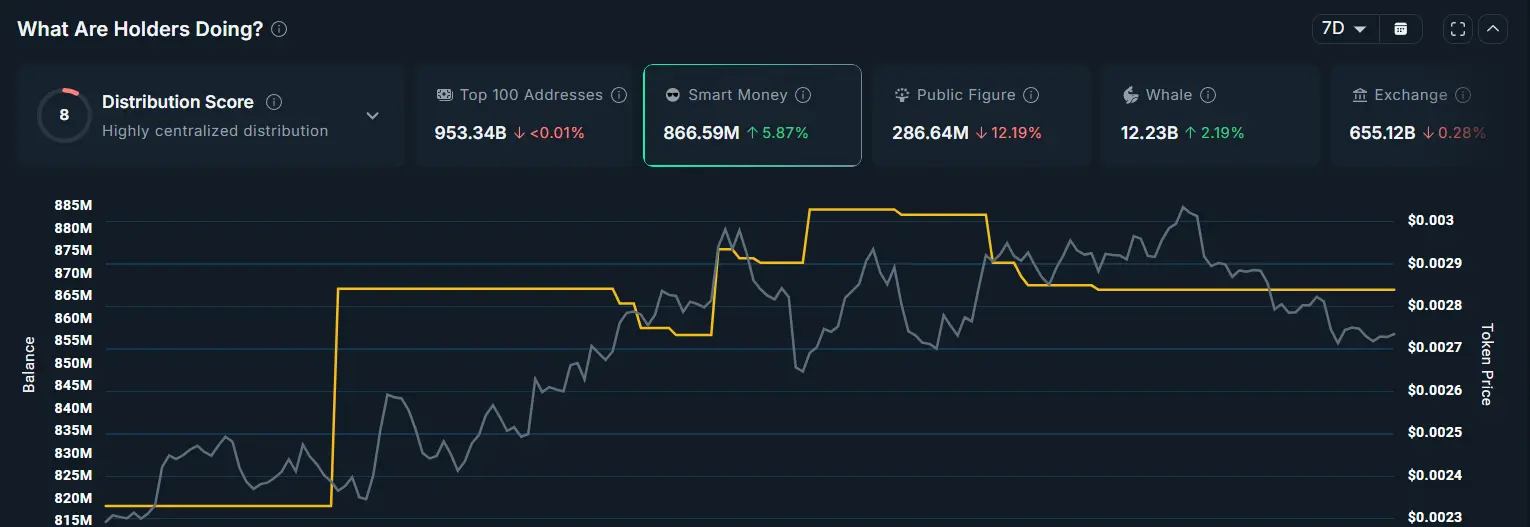Click Whale info icon
1530x527 pixels.
(1208, 95)
